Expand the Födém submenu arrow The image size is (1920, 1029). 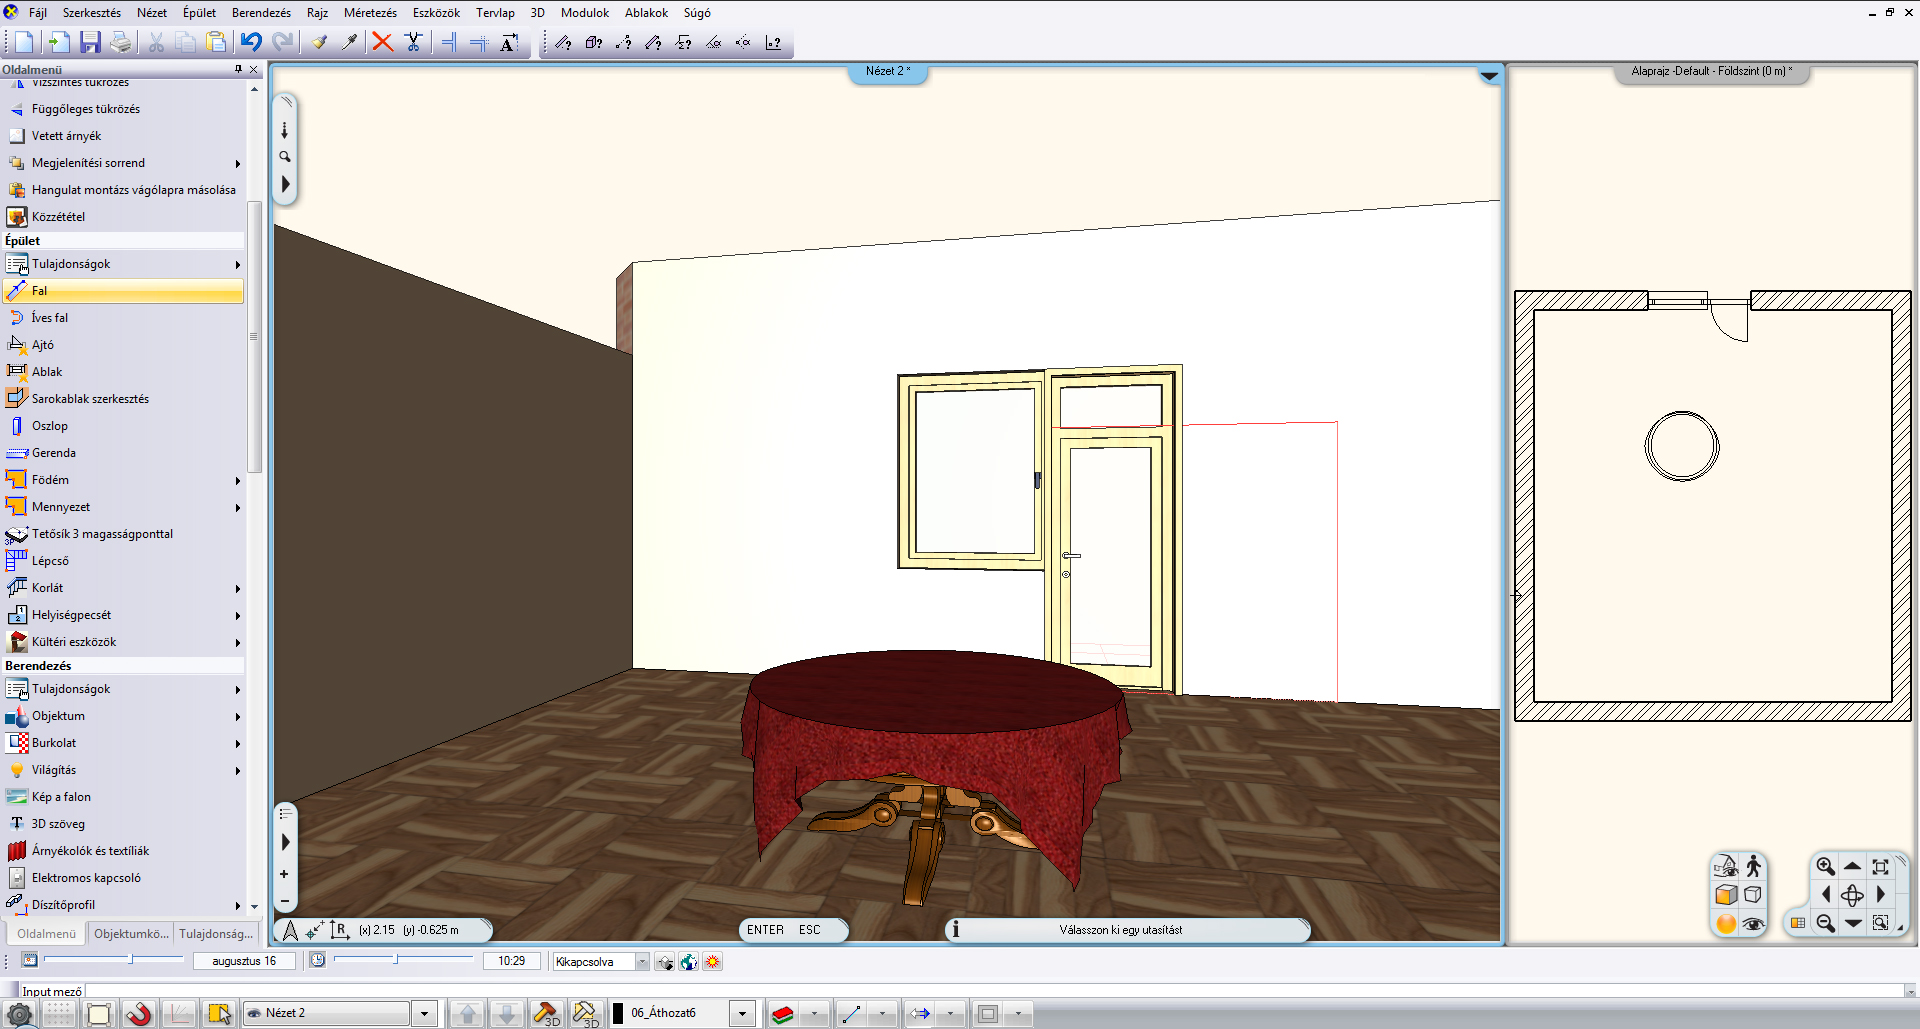pos(238,481)
